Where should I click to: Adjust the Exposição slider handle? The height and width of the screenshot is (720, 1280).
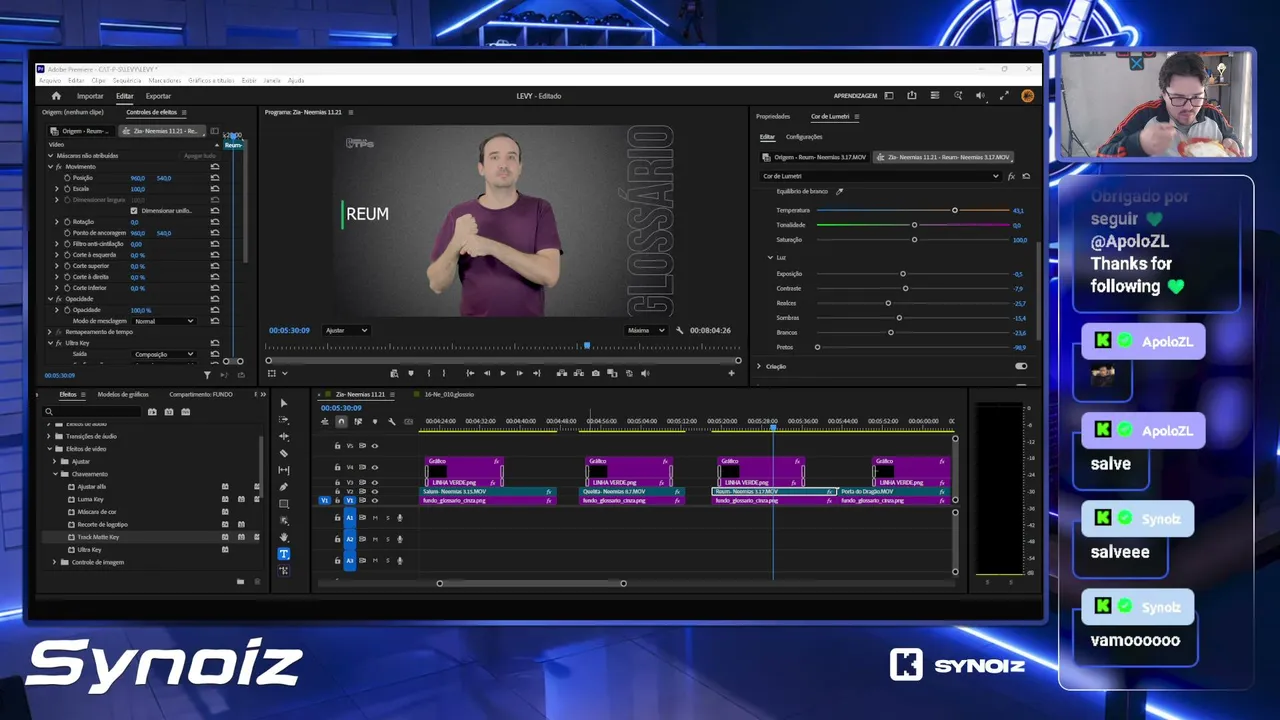coord(903,273)
